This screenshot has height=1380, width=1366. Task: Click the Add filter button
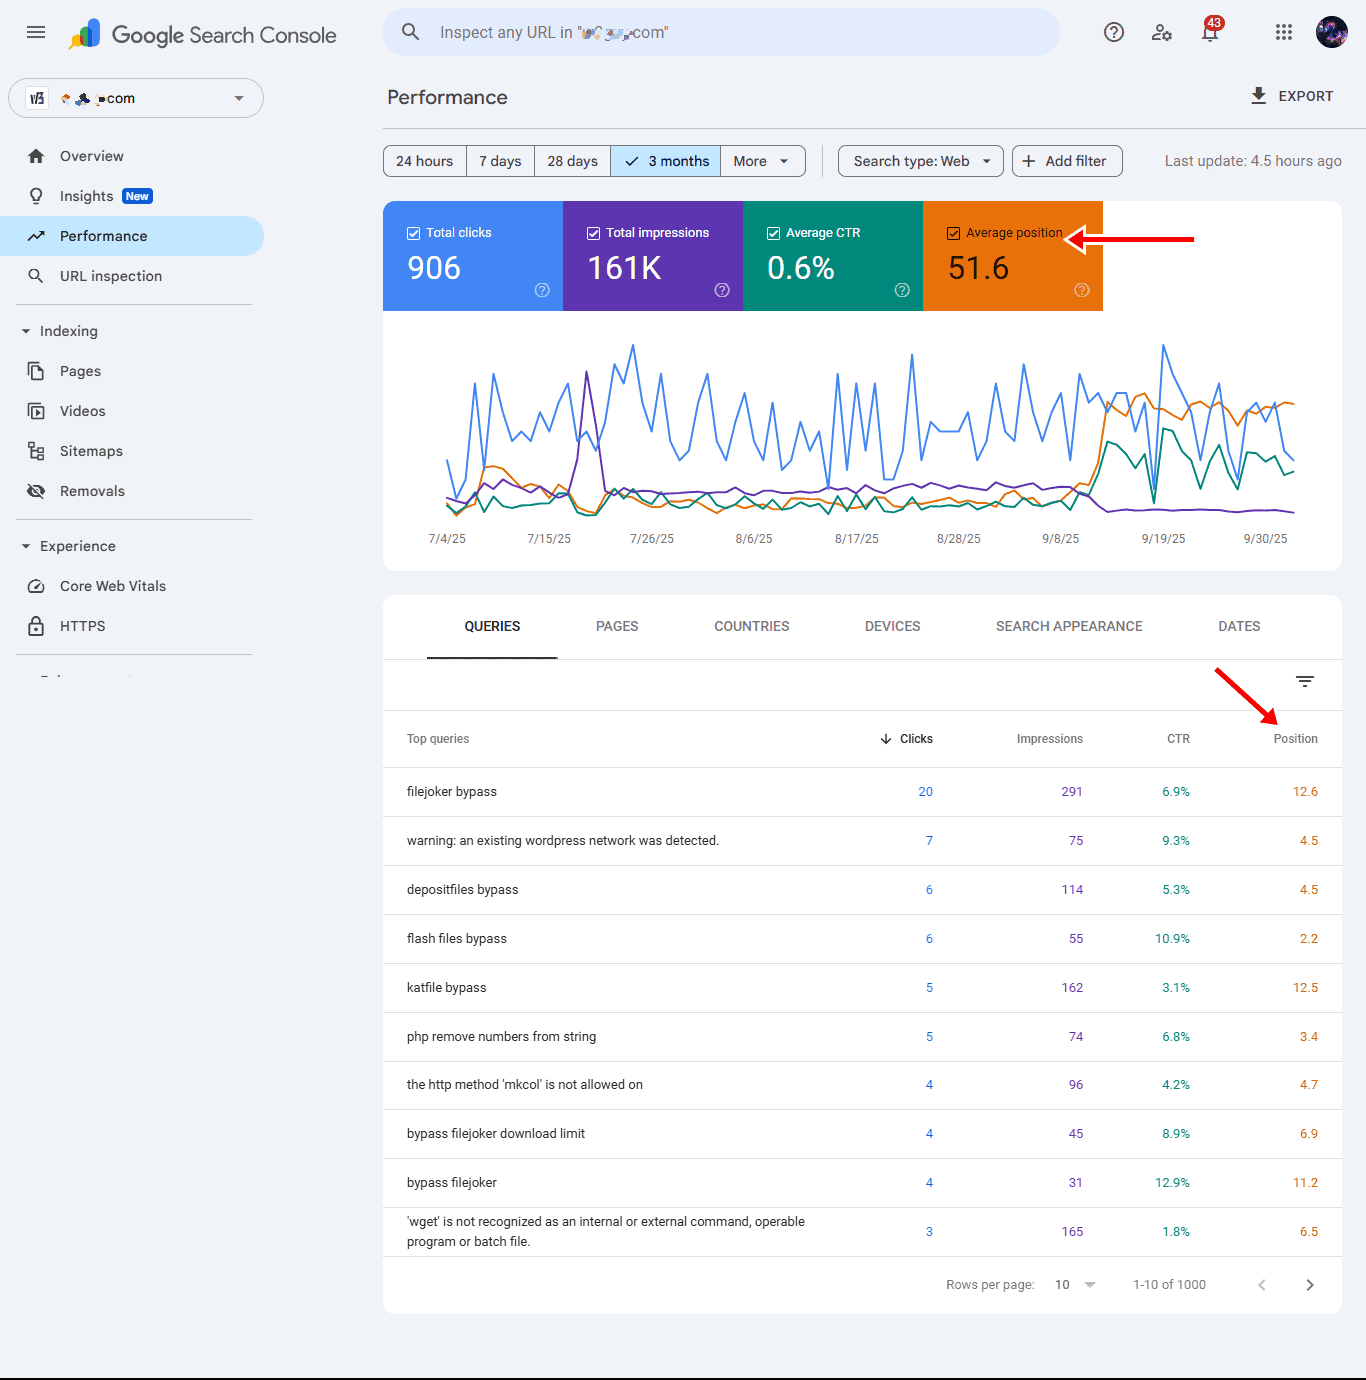(x=1066, y=161)
